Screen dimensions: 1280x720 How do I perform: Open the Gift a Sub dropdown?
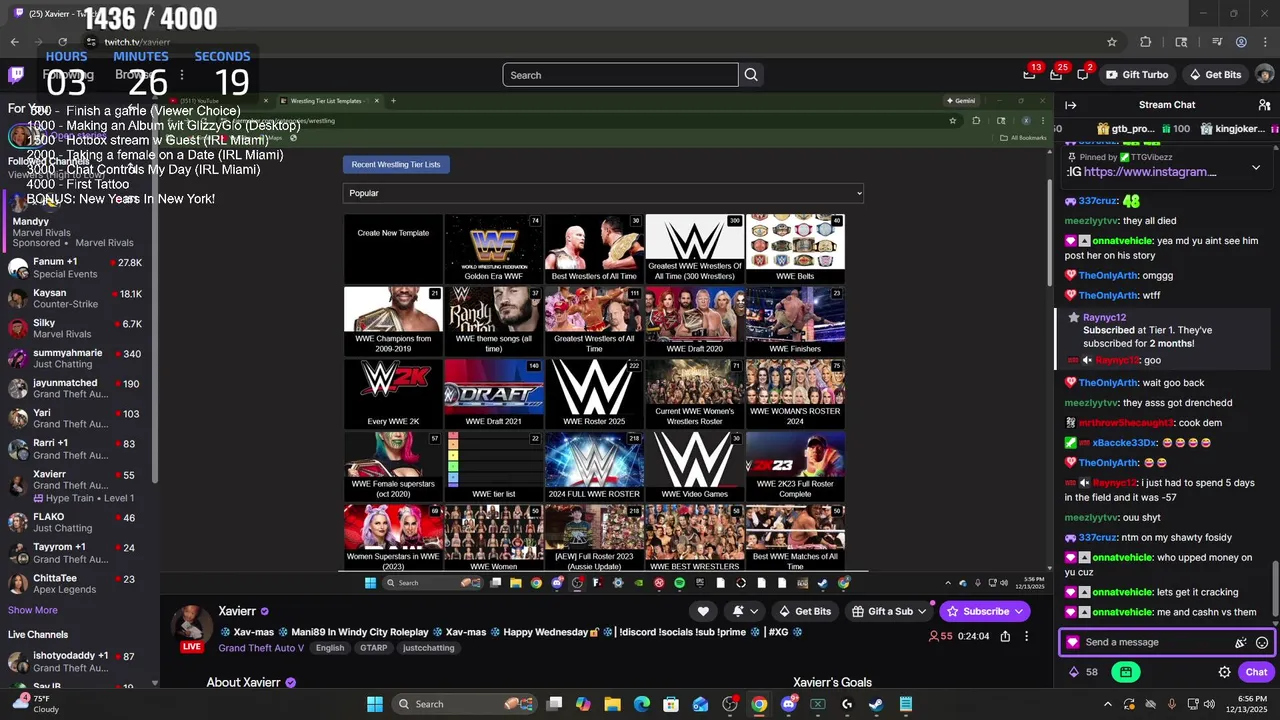pos(889,611)
